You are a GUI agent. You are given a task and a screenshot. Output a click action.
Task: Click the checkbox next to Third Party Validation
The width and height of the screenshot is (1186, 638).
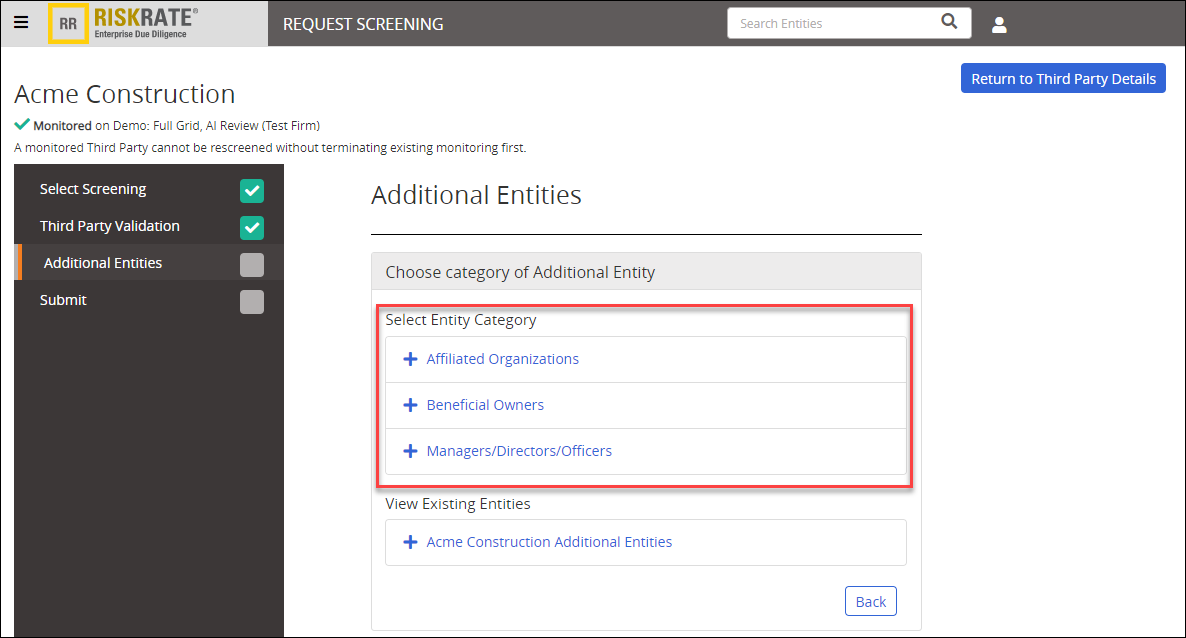pyautogui.click(x=251, y=227)
